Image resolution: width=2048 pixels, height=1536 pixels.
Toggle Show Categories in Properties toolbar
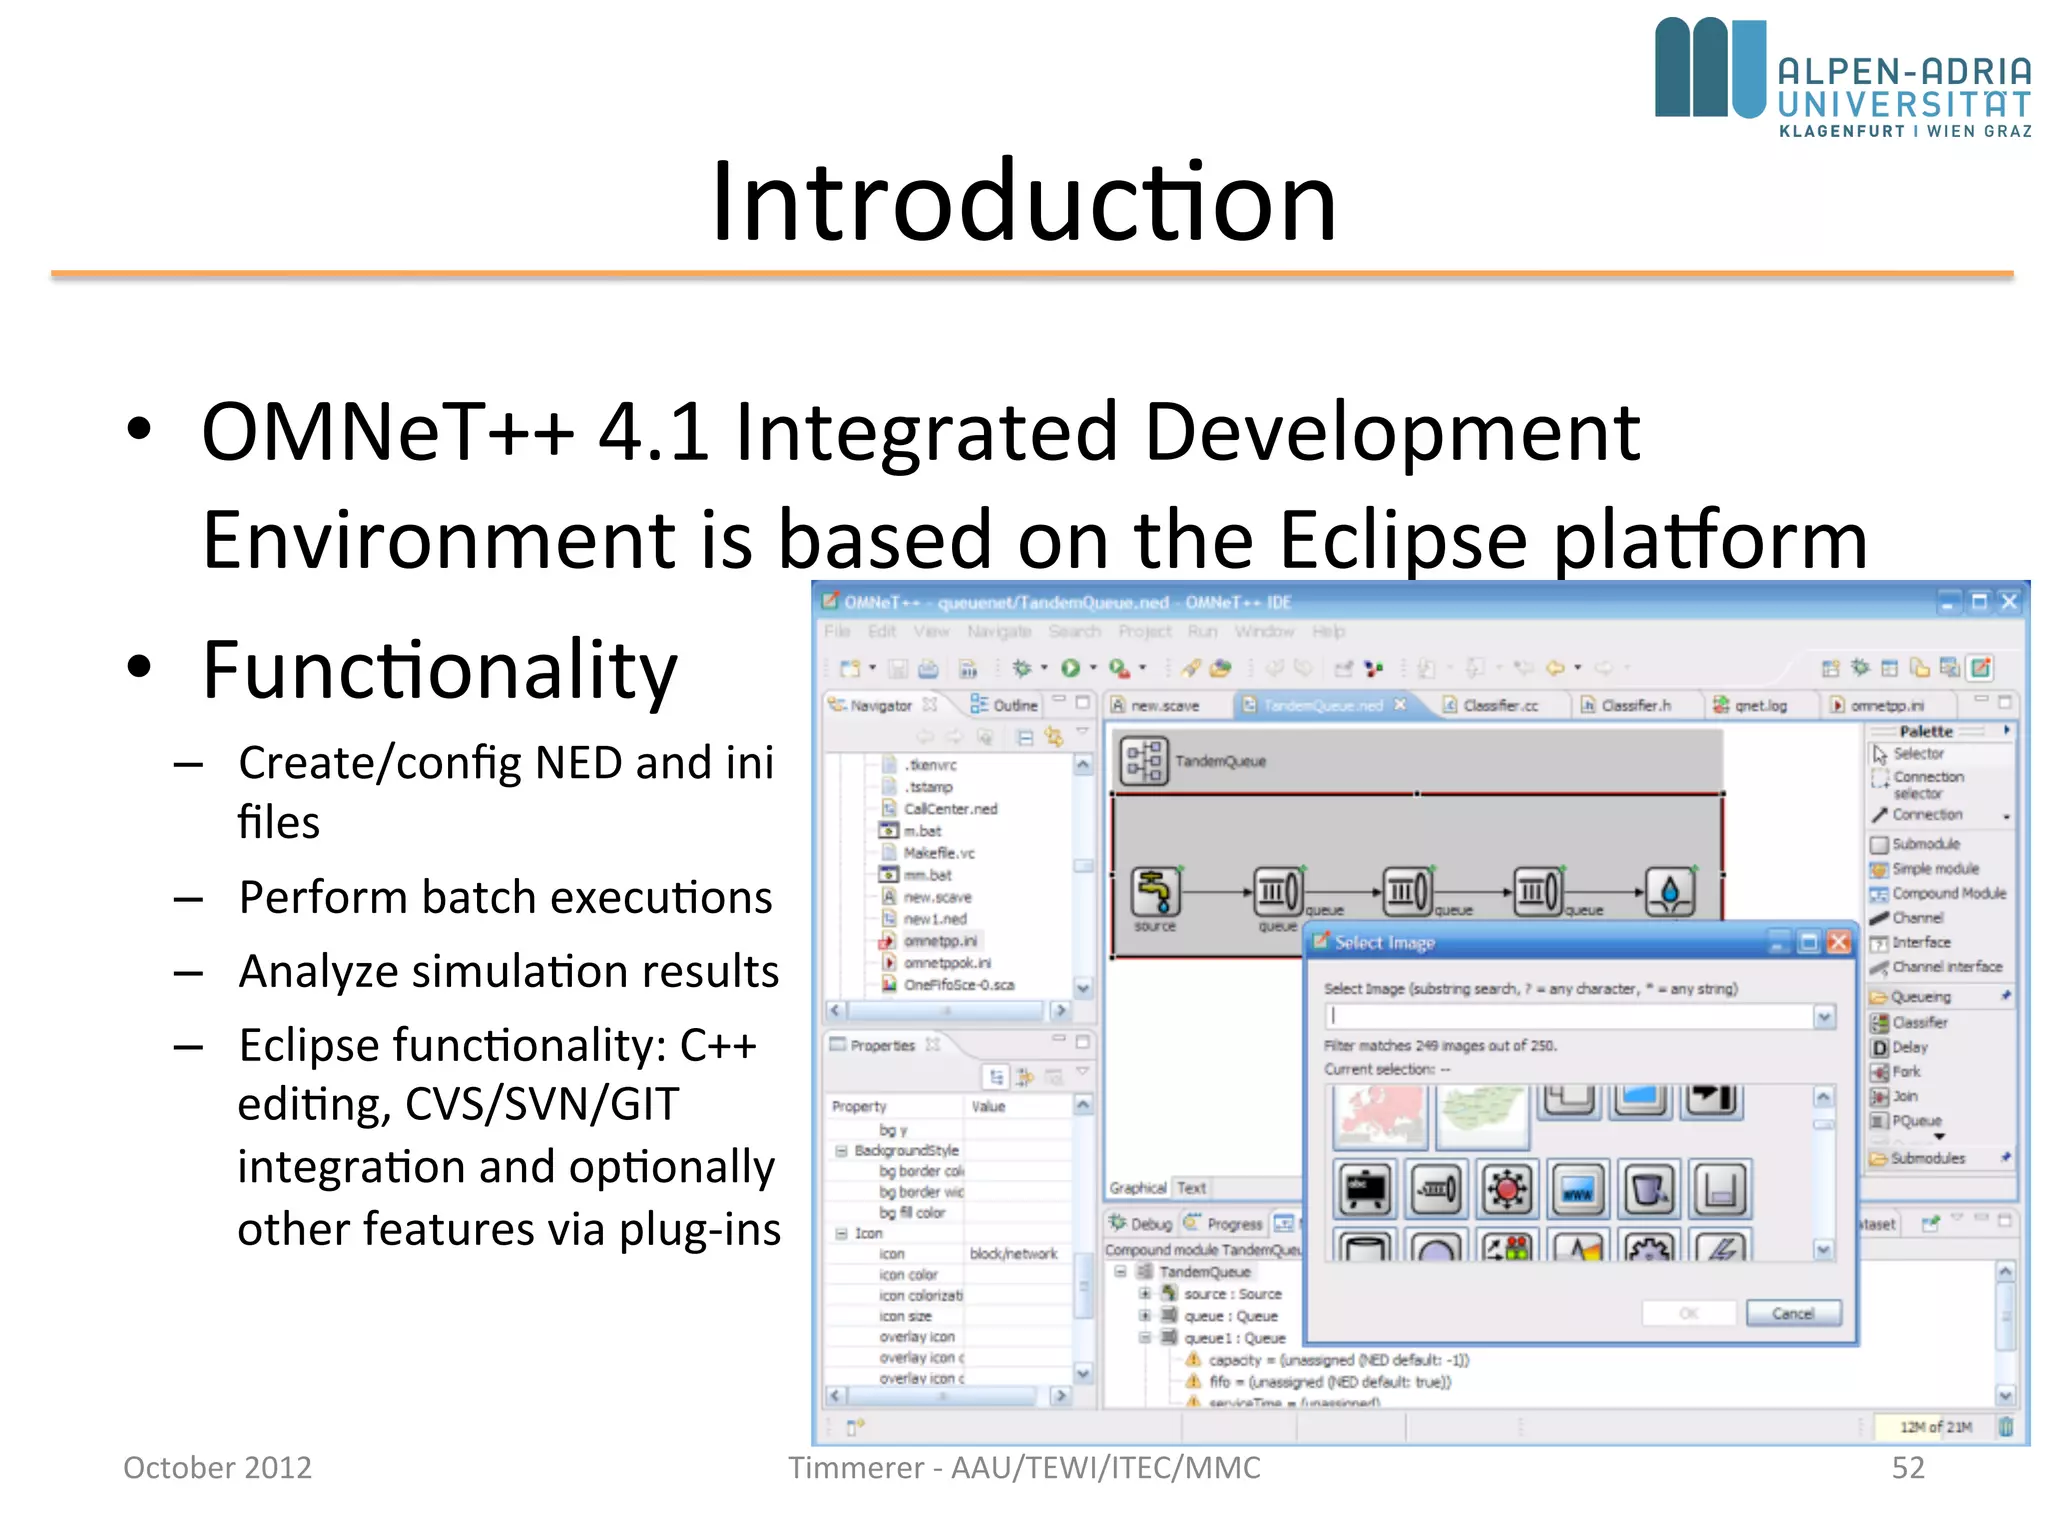[996, 1076]
